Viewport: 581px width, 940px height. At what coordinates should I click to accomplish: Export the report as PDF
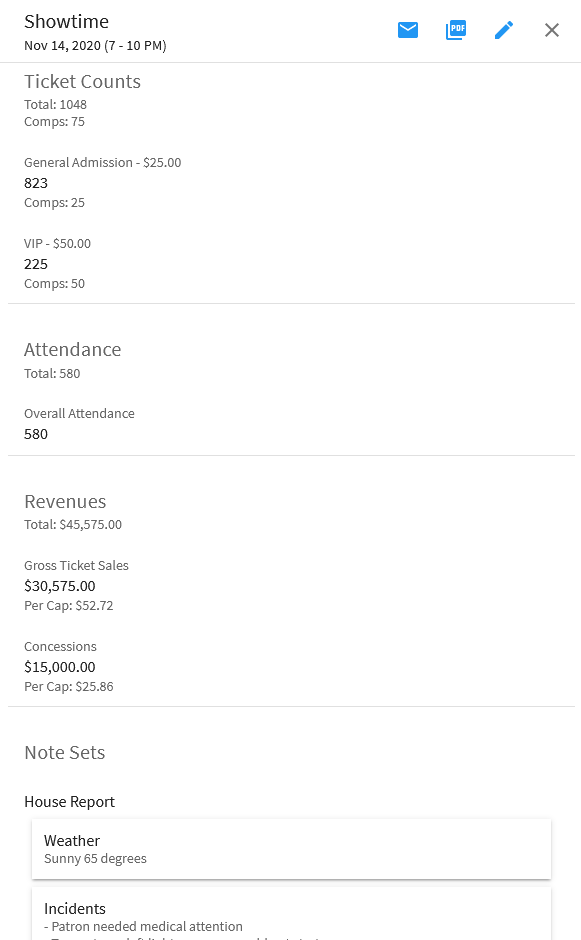(456, 30)
